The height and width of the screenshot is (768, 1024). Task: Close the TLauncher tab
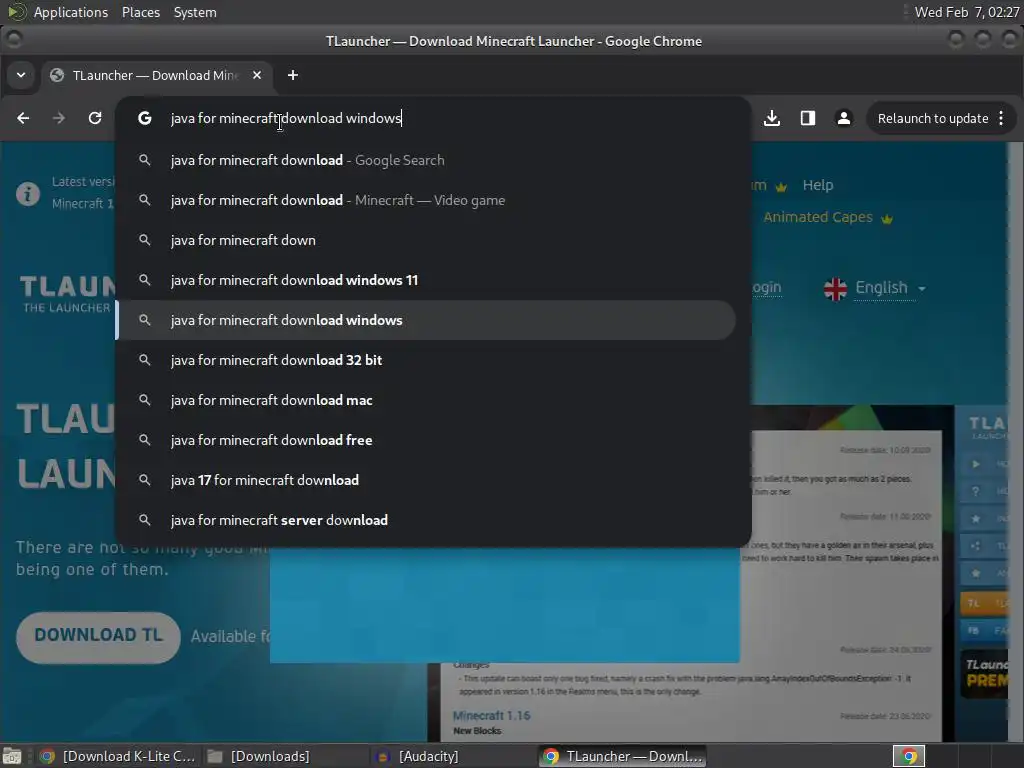tap(257, 75)
